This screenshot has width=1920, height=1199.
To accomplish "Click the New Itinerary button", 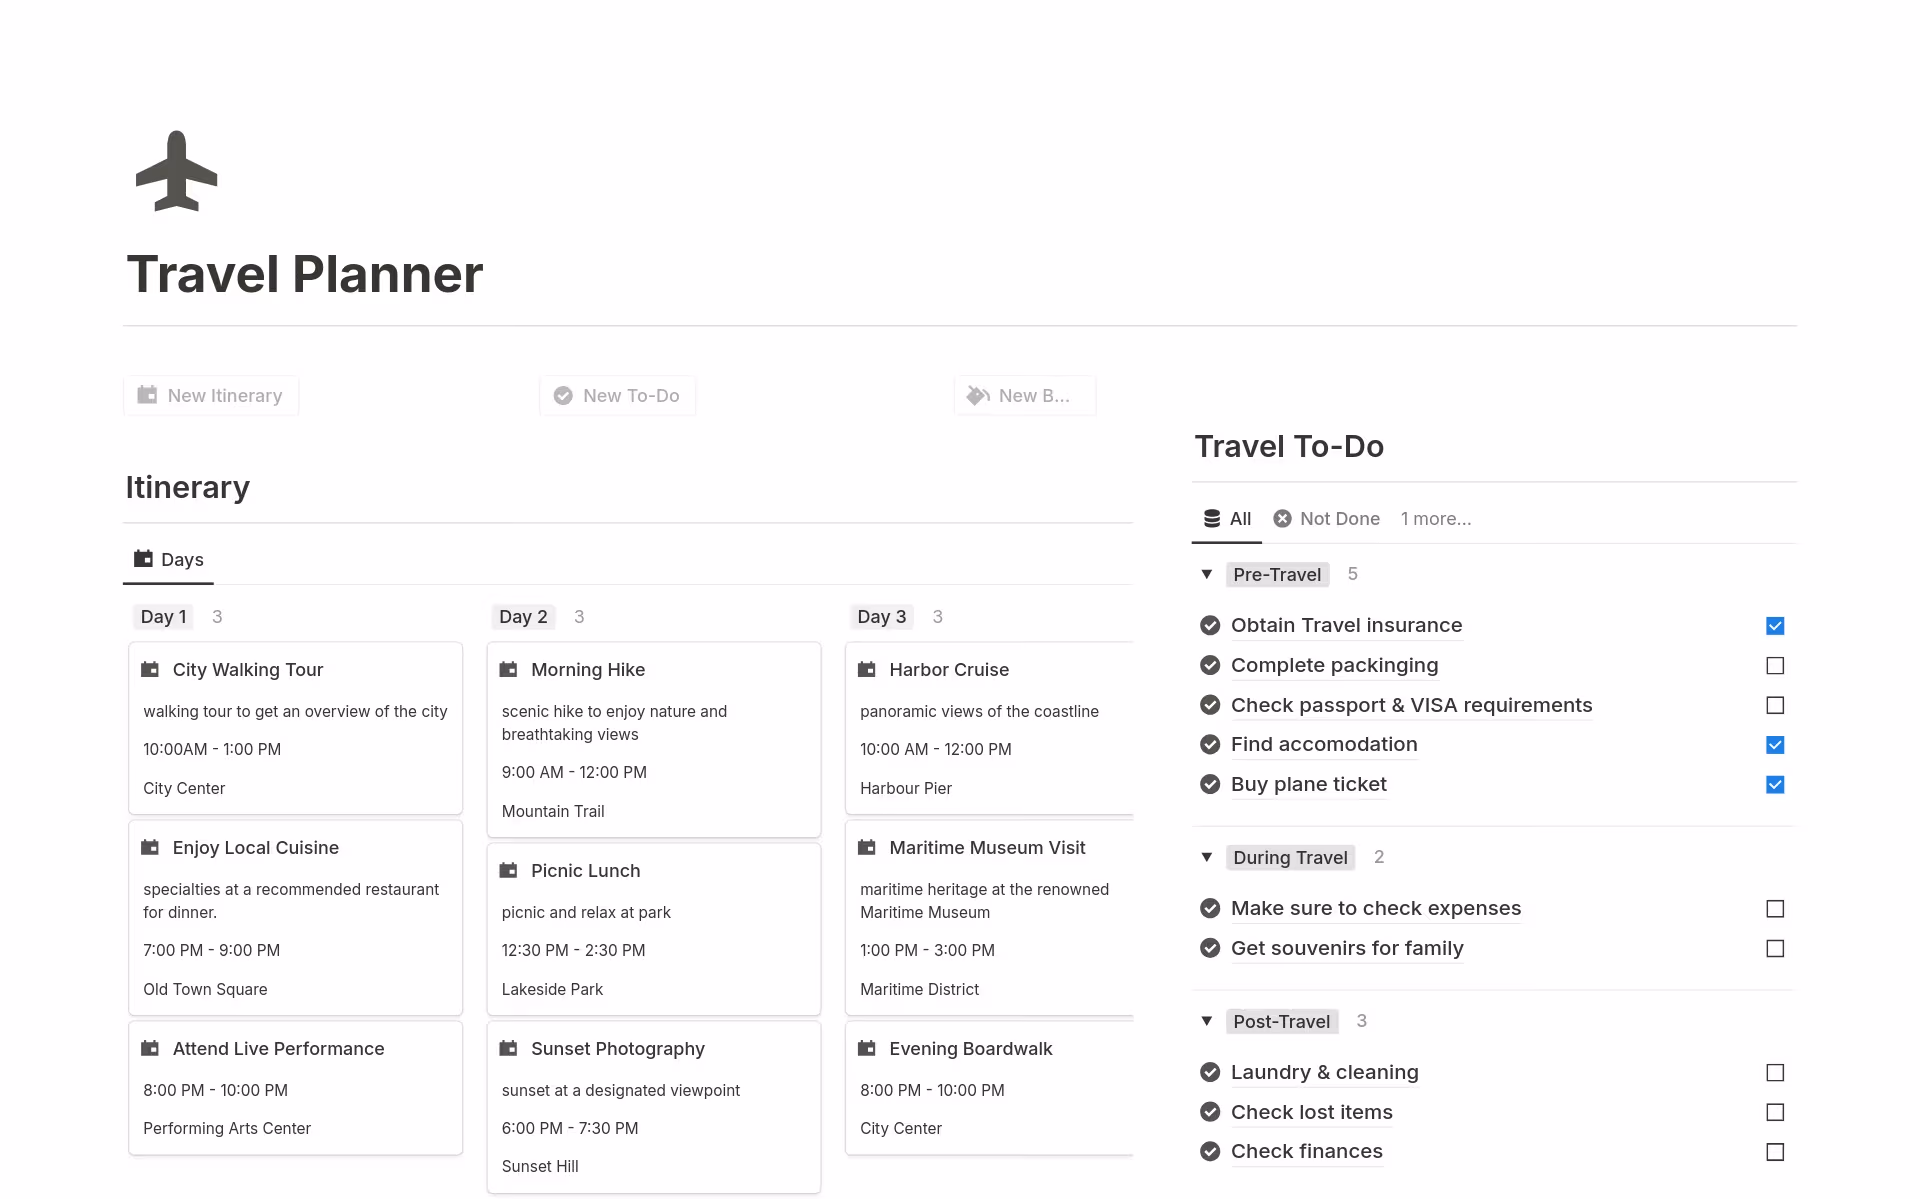I will click(x=210, y=395).
